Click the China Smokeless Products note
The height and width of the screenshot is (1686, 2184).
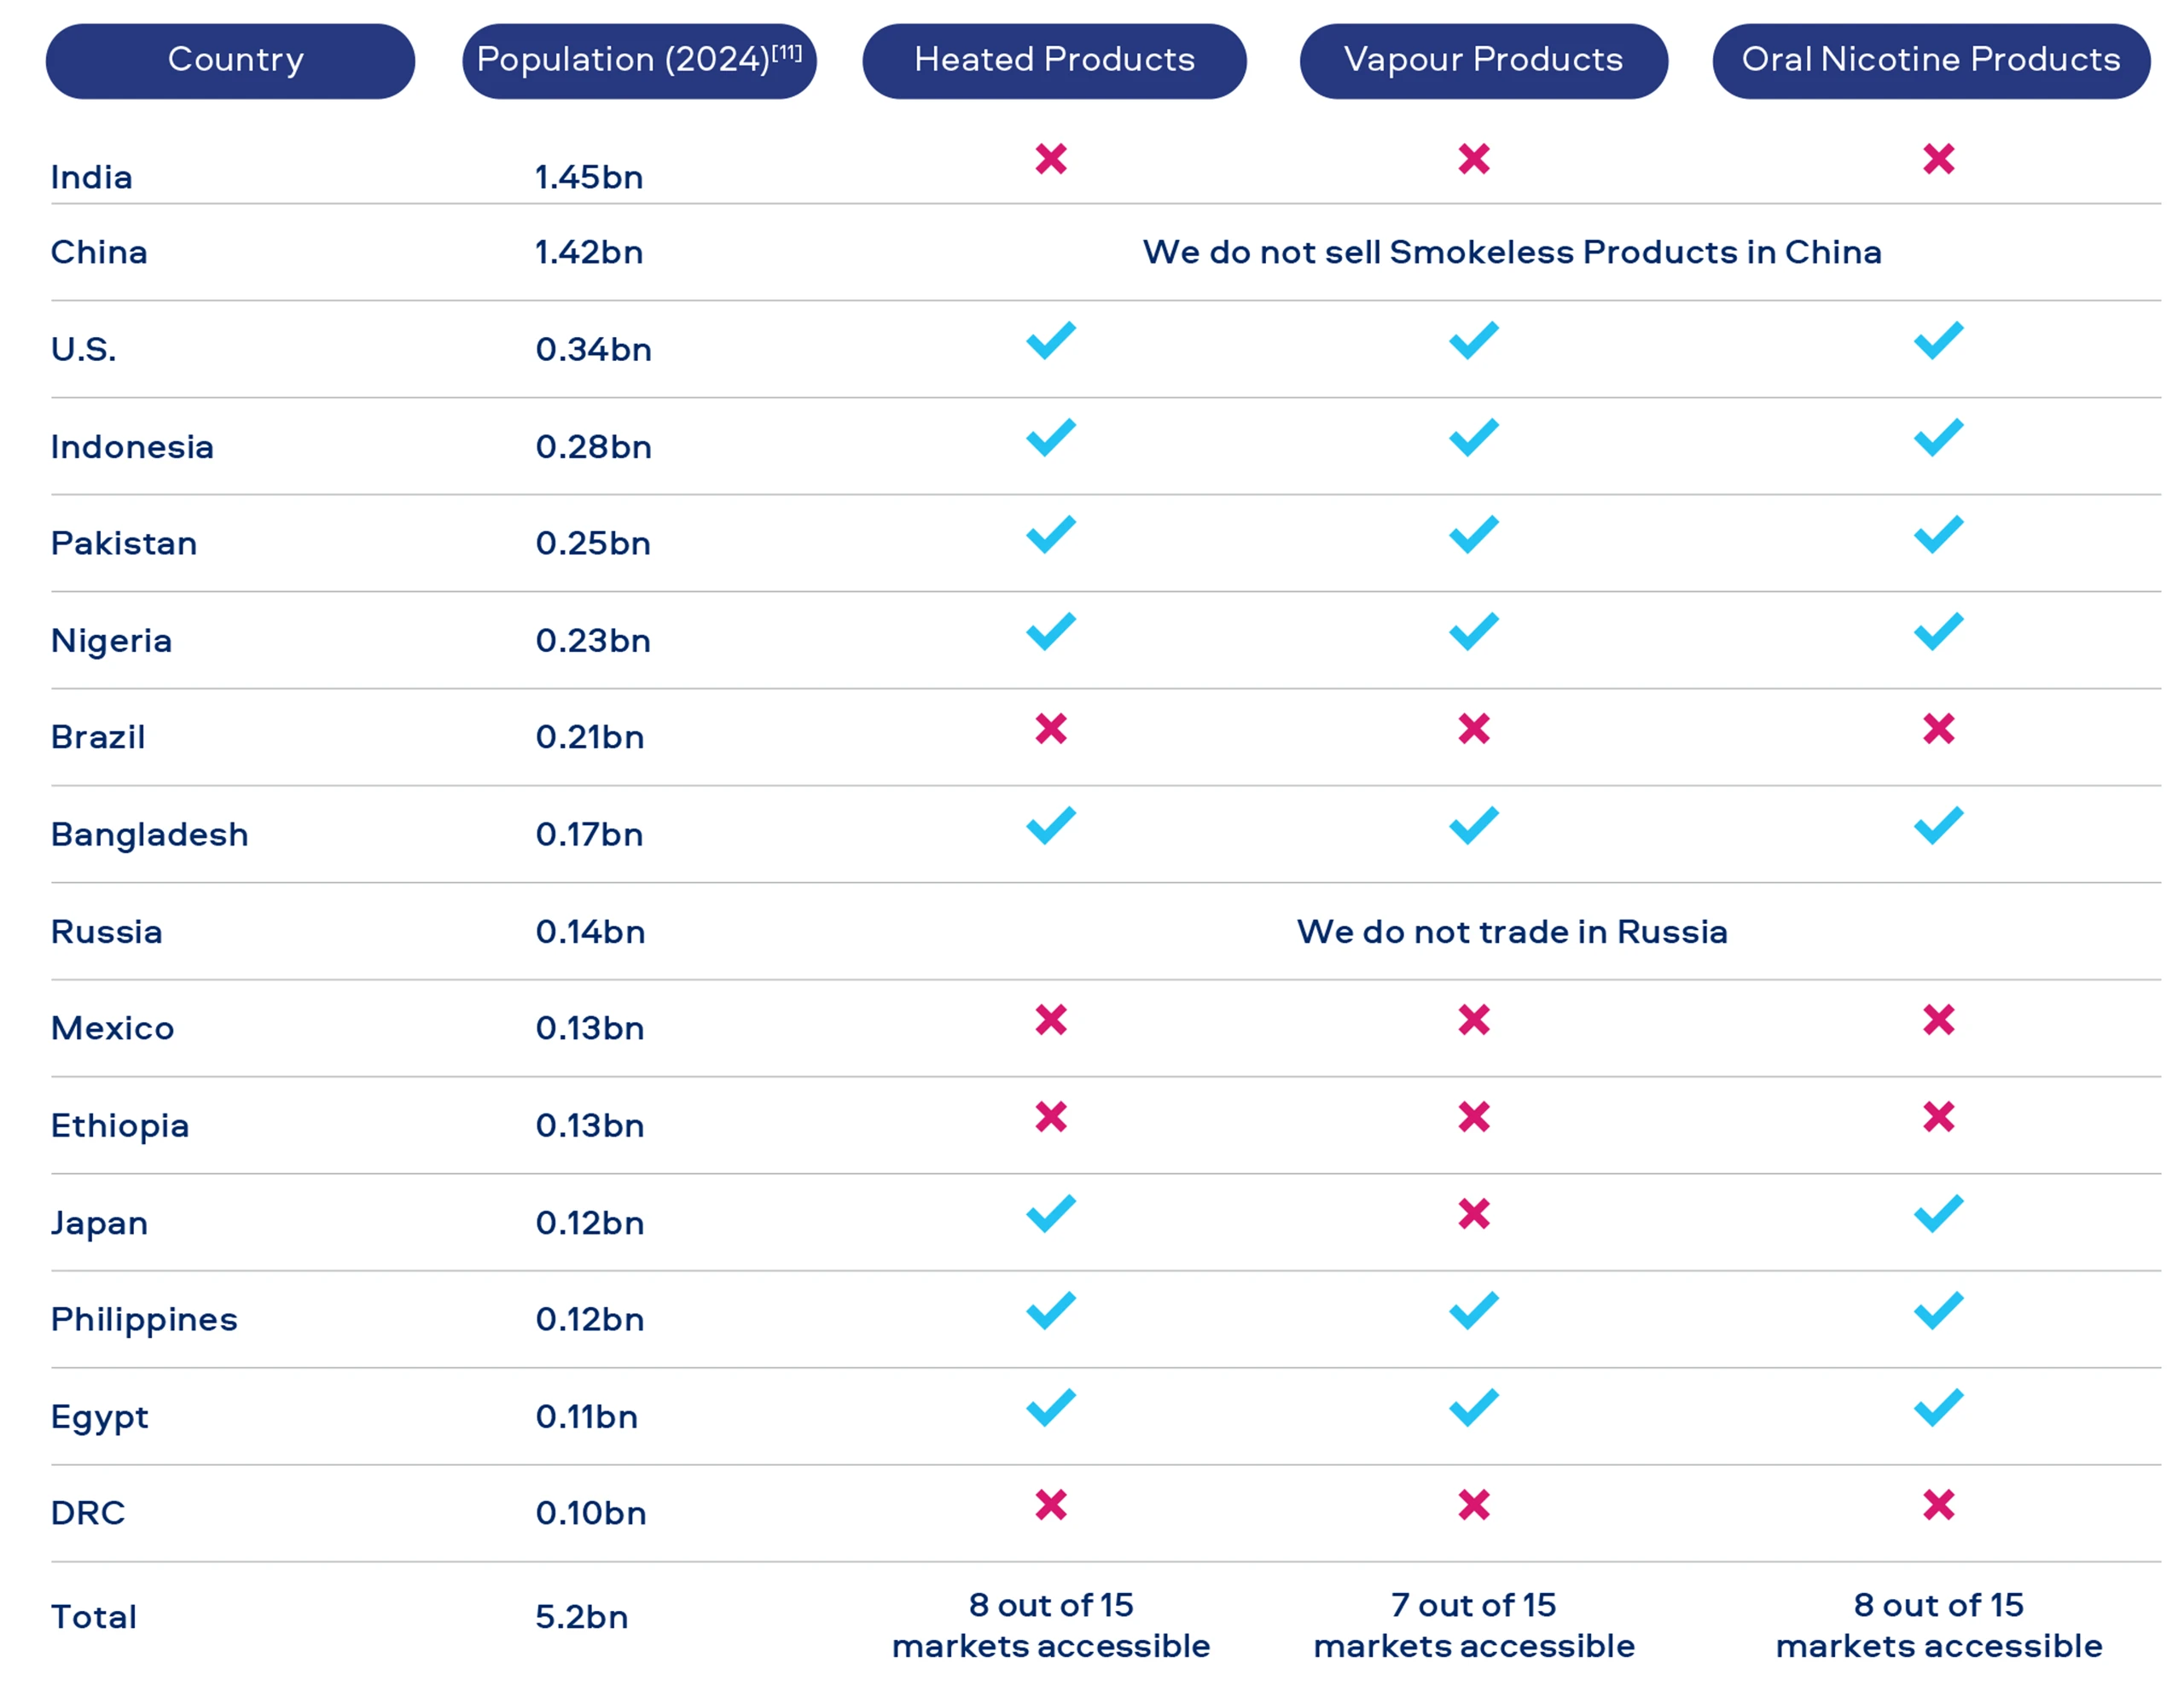(x=1512, y=252)
